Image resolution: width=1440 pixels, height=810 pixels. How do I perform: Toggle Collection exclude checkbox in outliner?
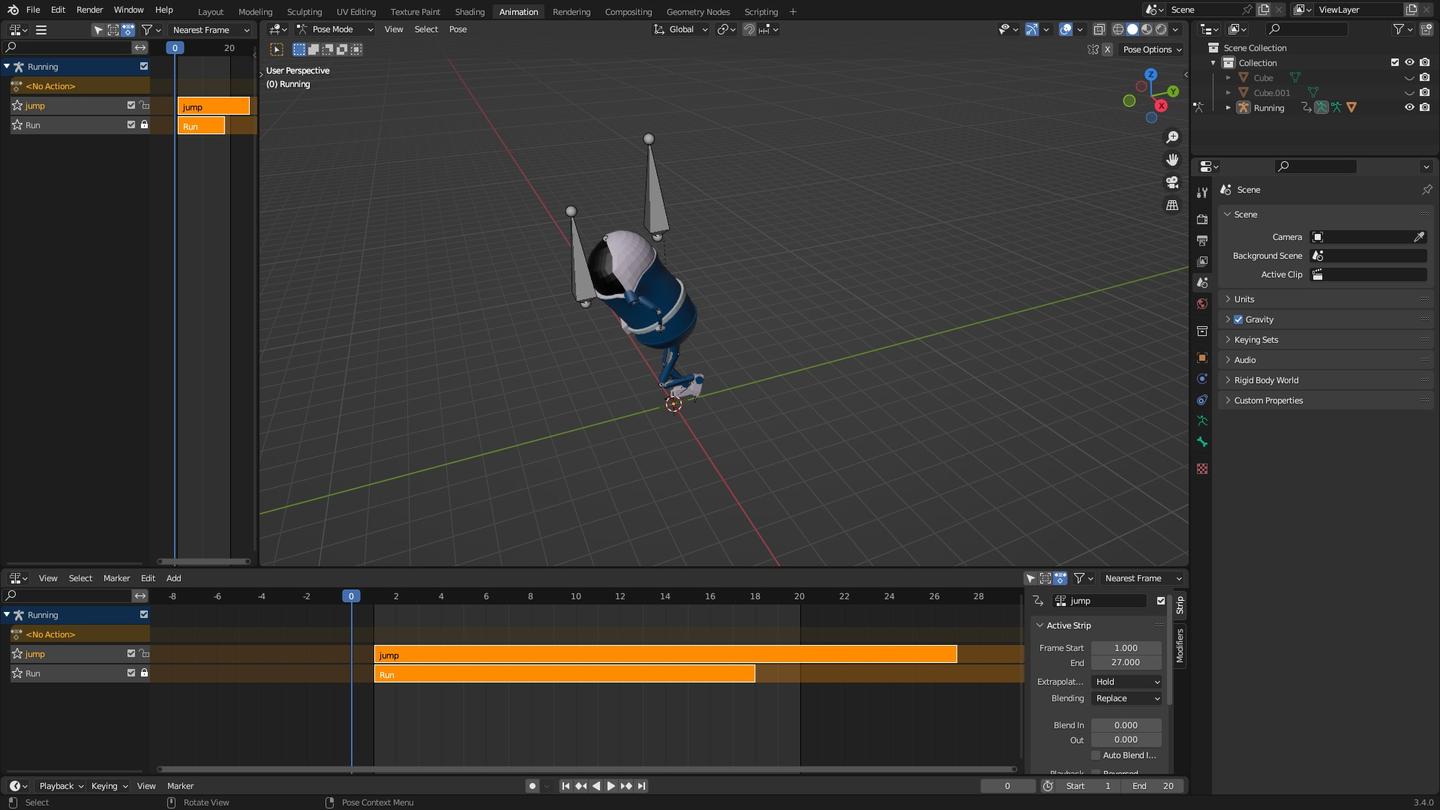[x=1395, y=62]
